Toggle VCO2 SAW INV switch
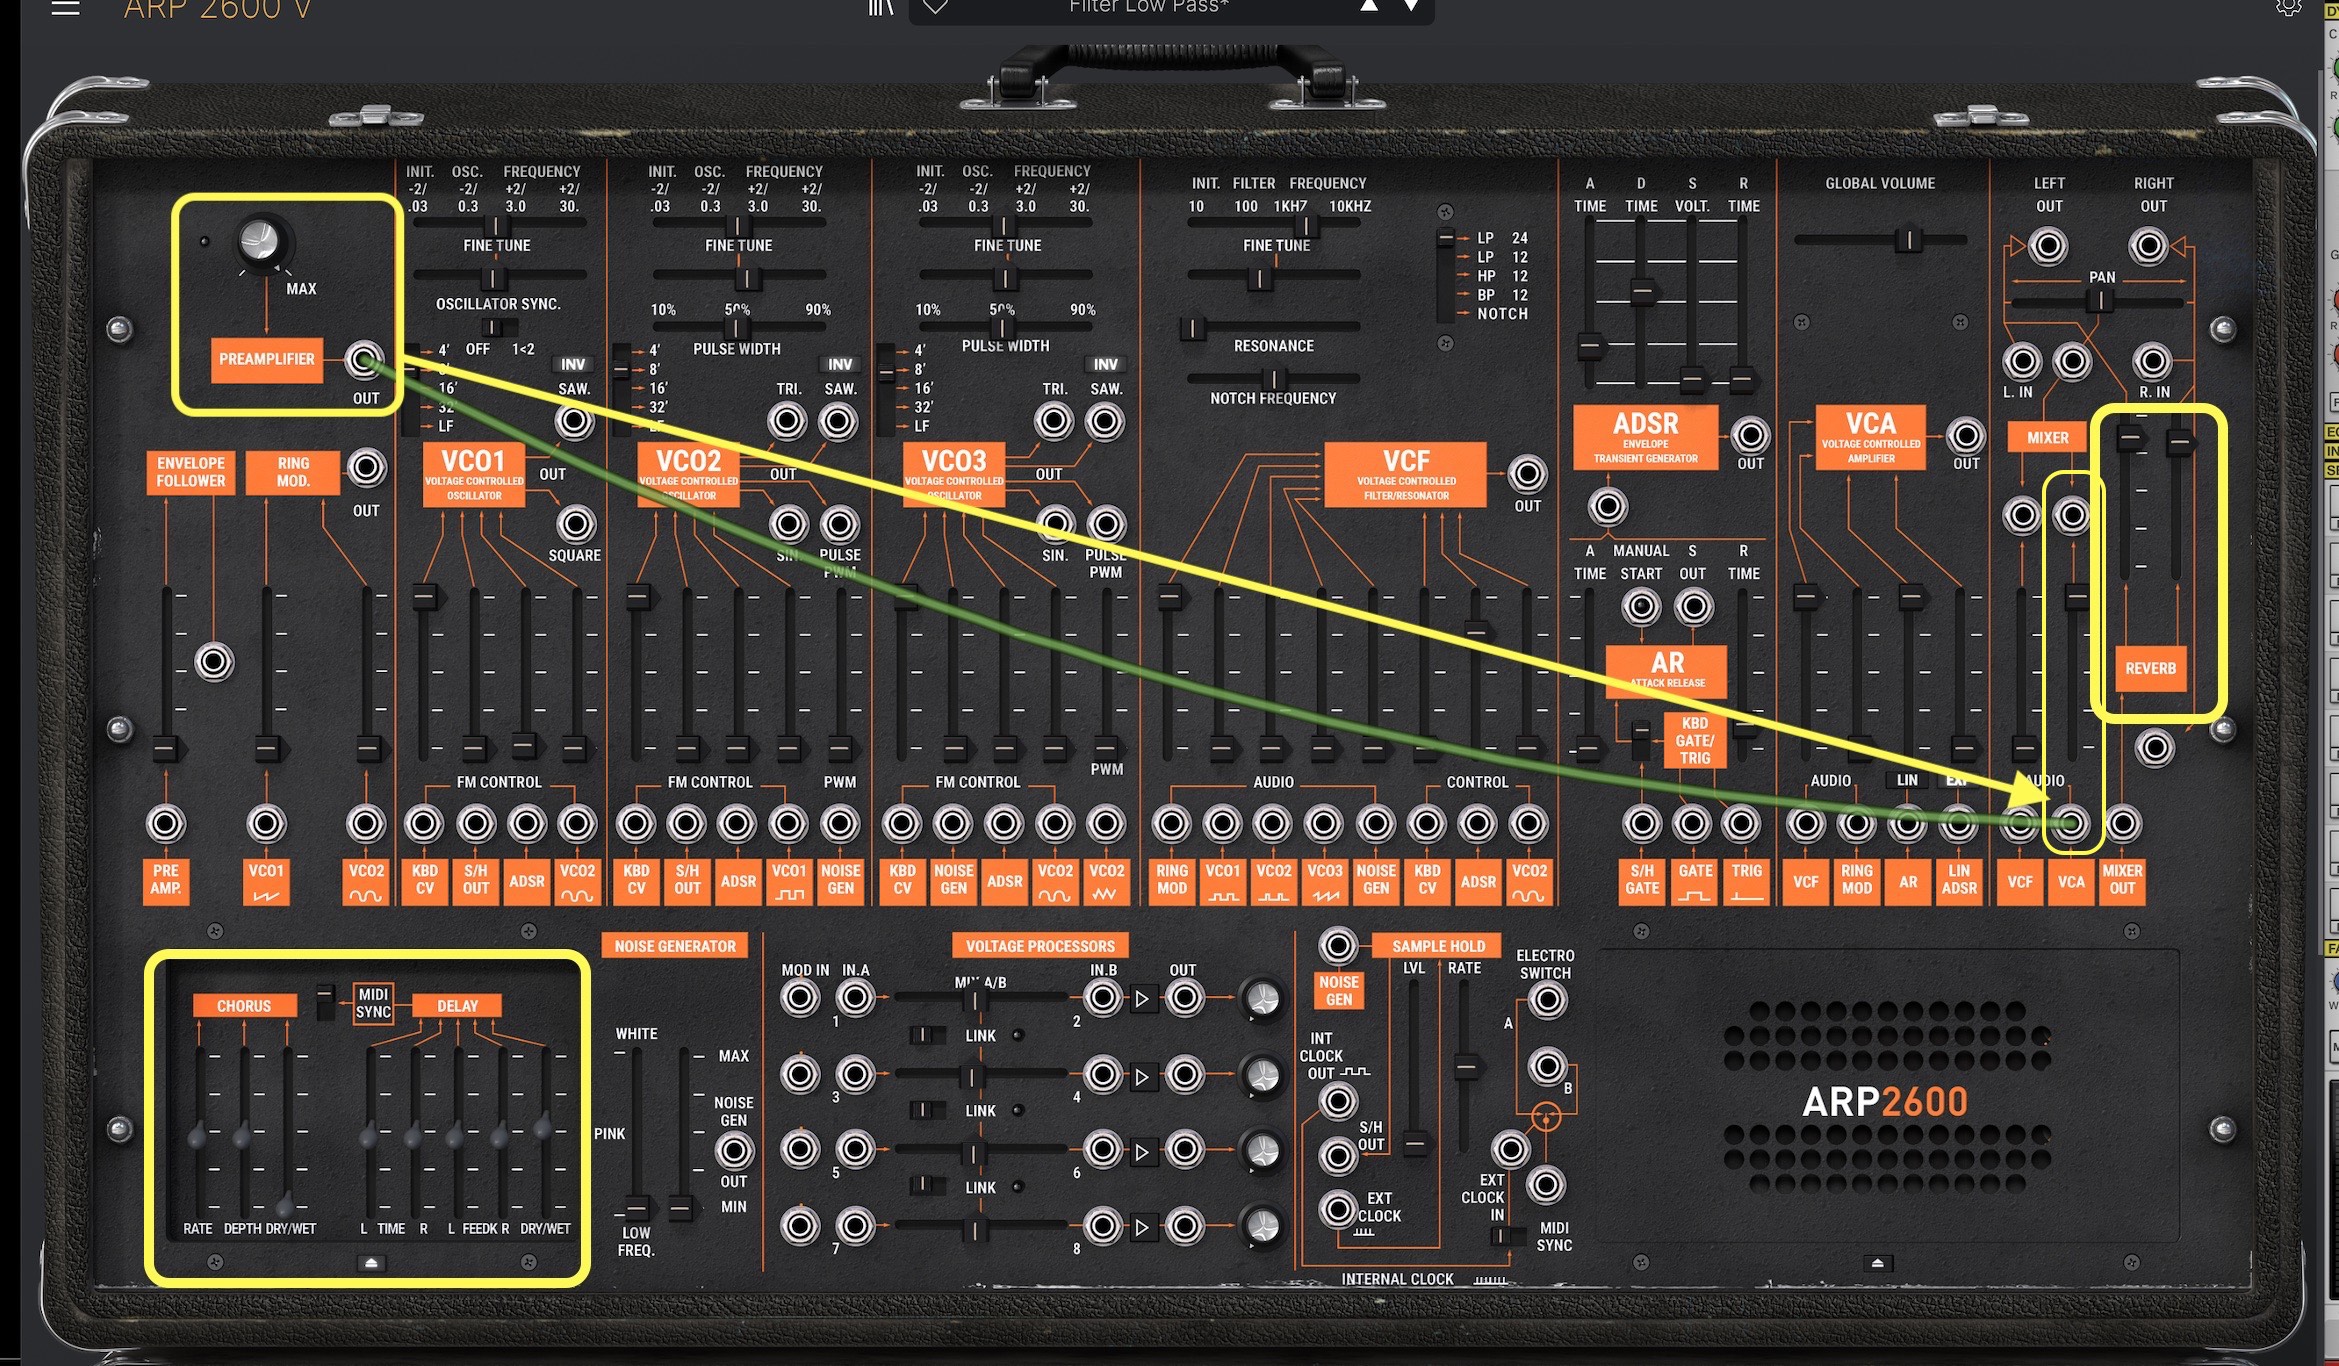 [x=840, y=365]
